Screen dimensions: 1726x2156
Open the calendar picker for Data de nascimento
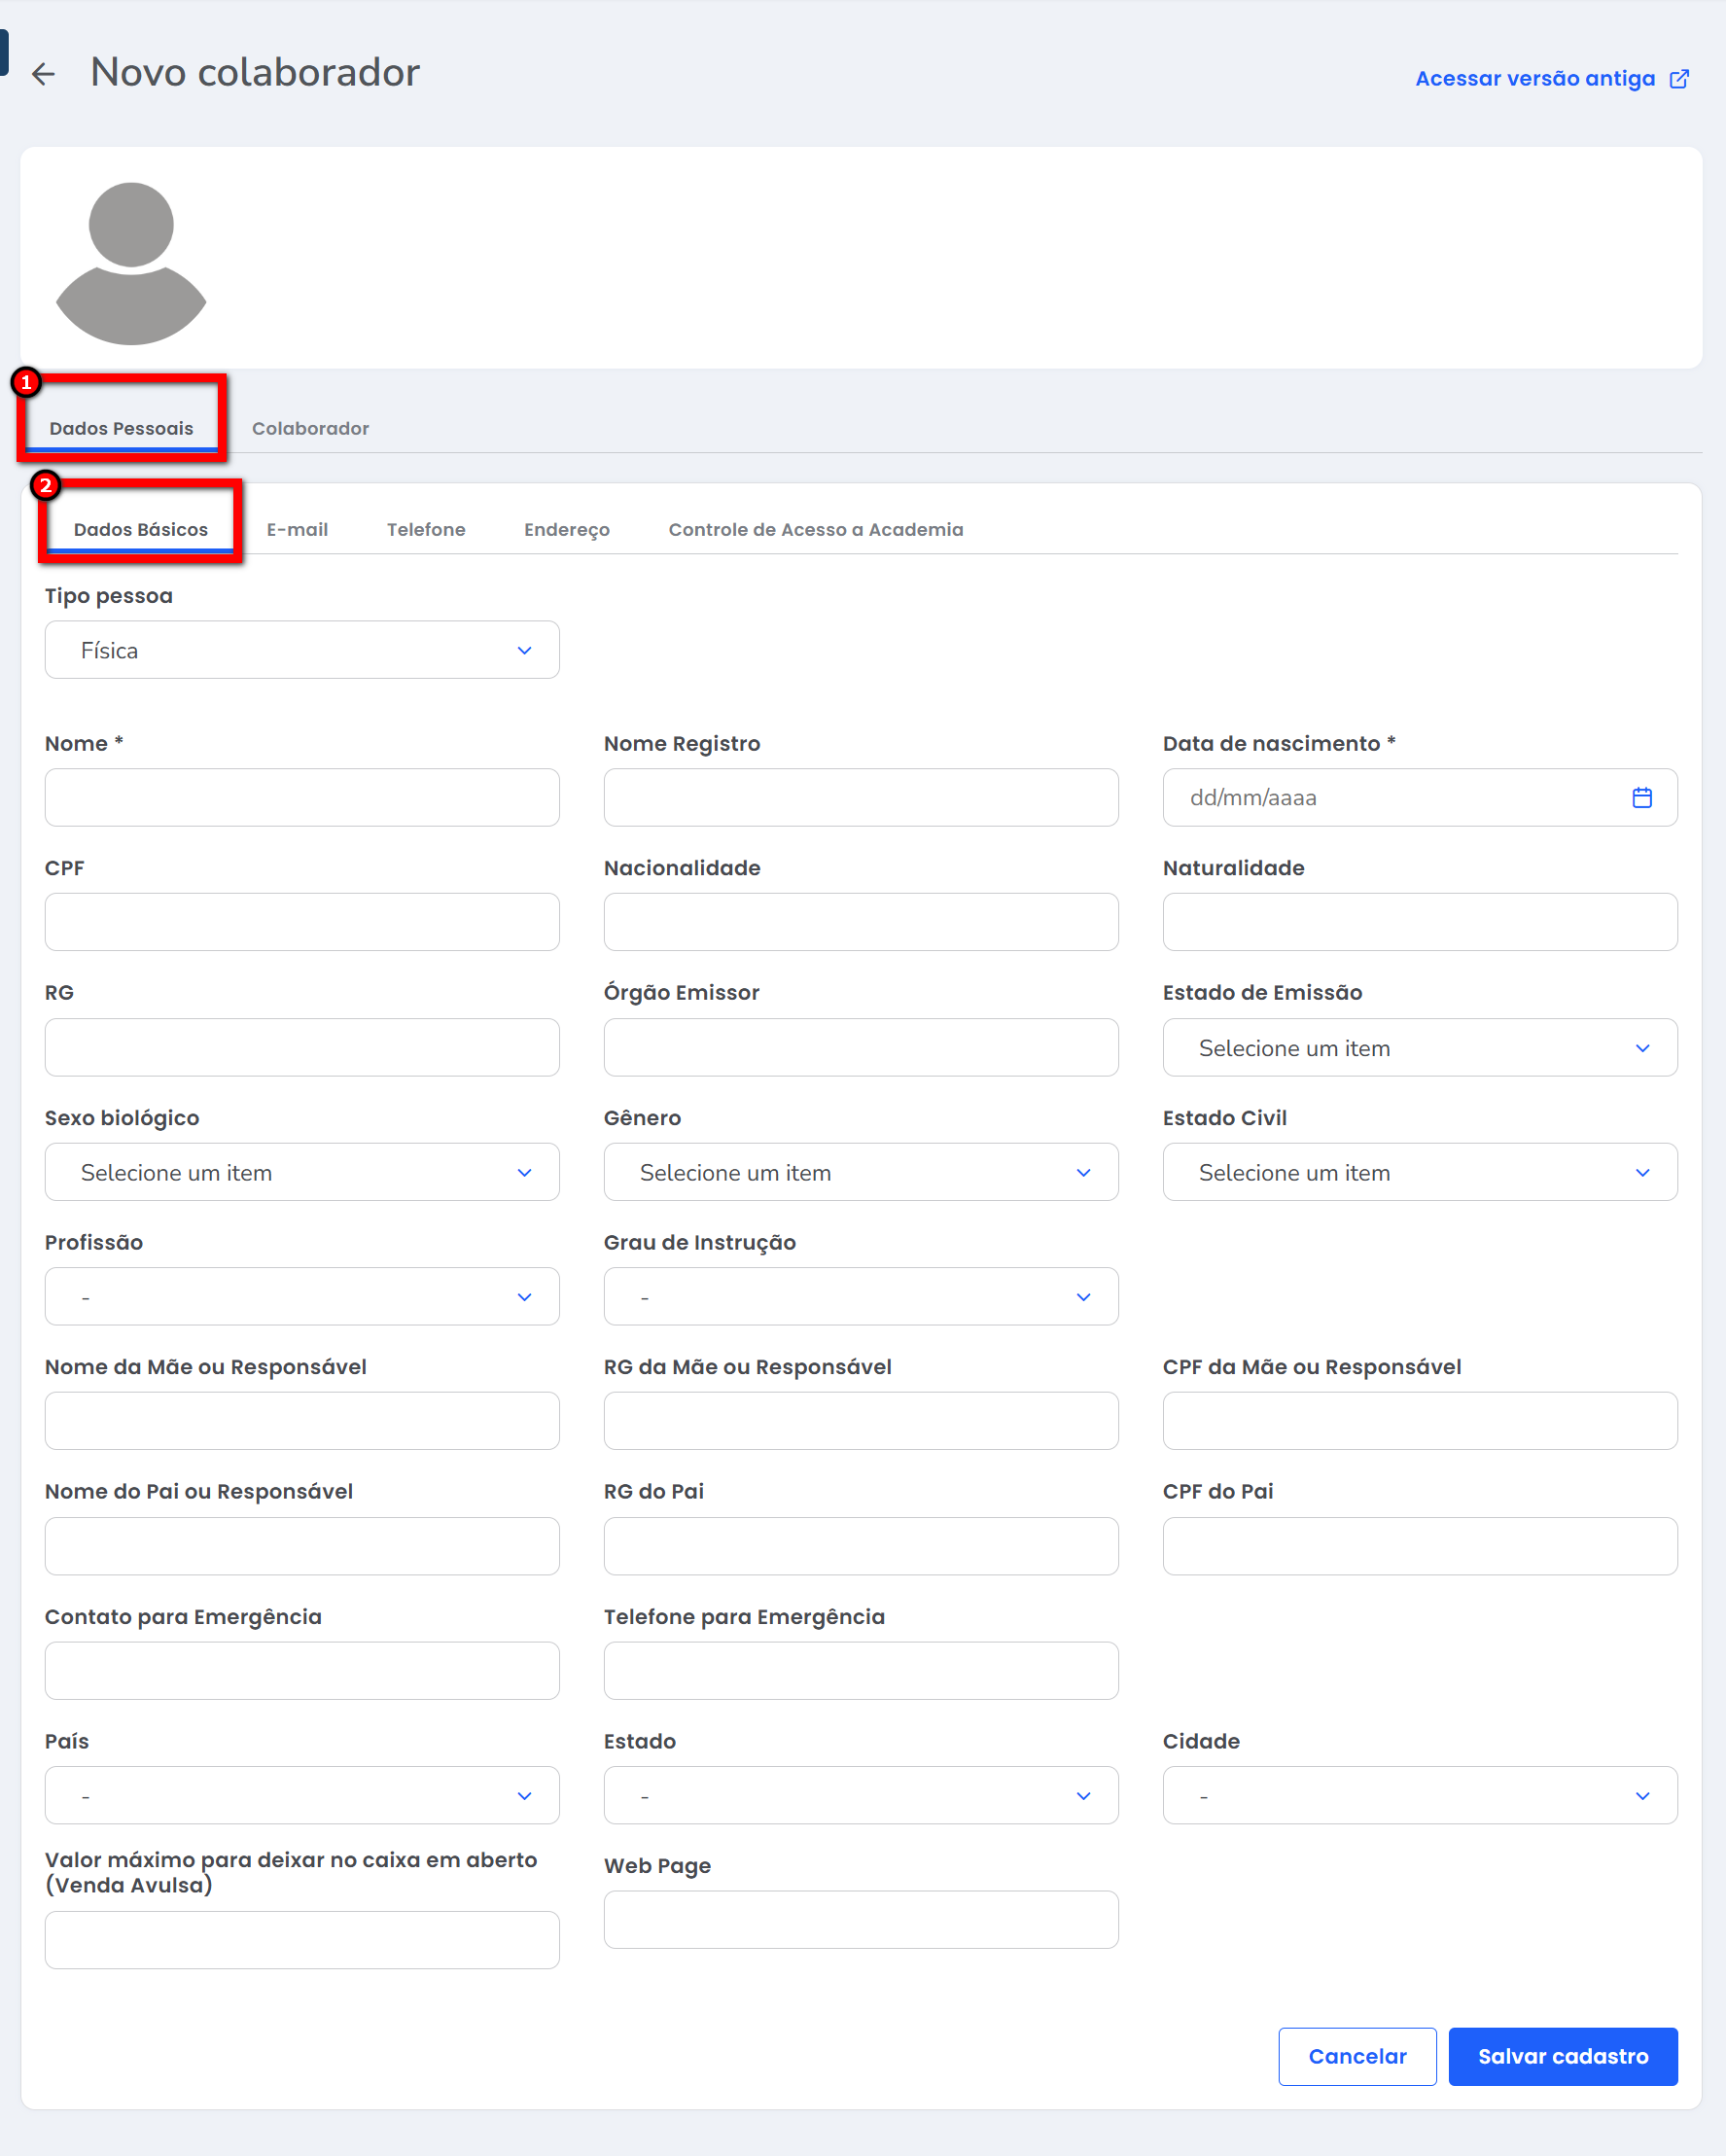pyautogui.click(x=1641, y=797)
